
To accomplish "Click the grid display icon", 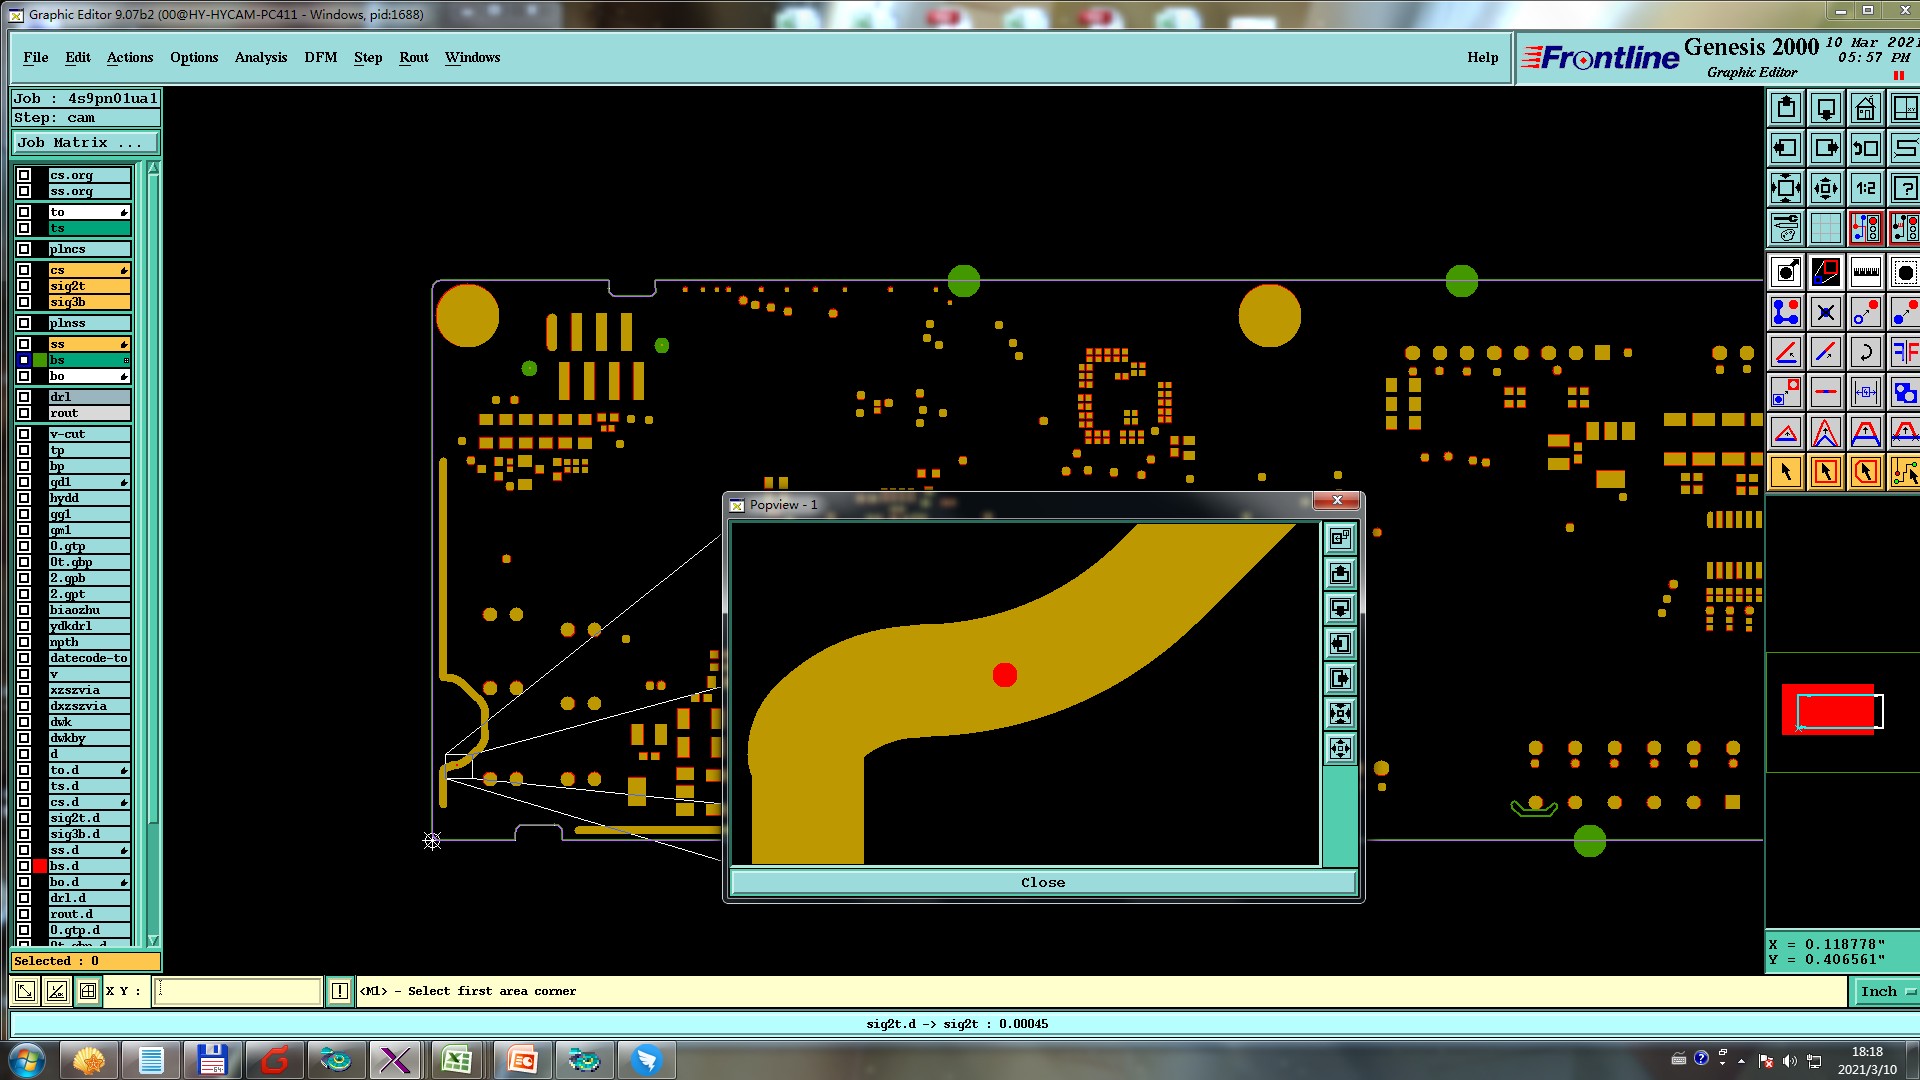I will [x=1825, y=228].
